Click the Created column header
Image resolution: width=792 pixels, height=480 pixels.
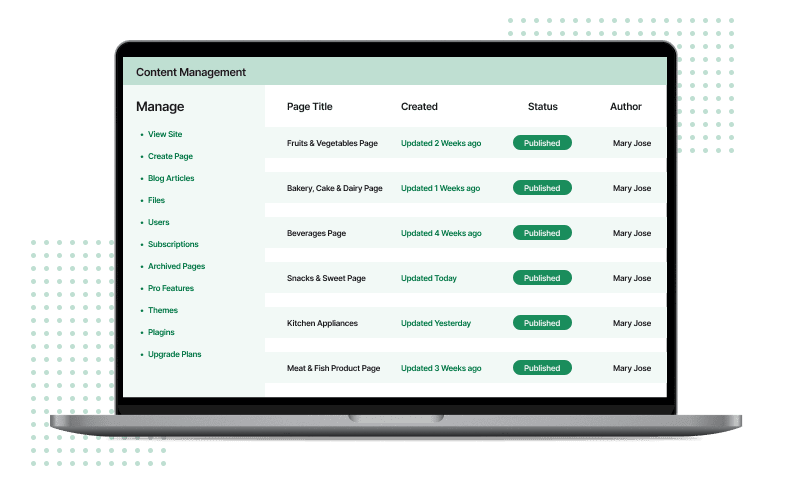coord(419,107)
